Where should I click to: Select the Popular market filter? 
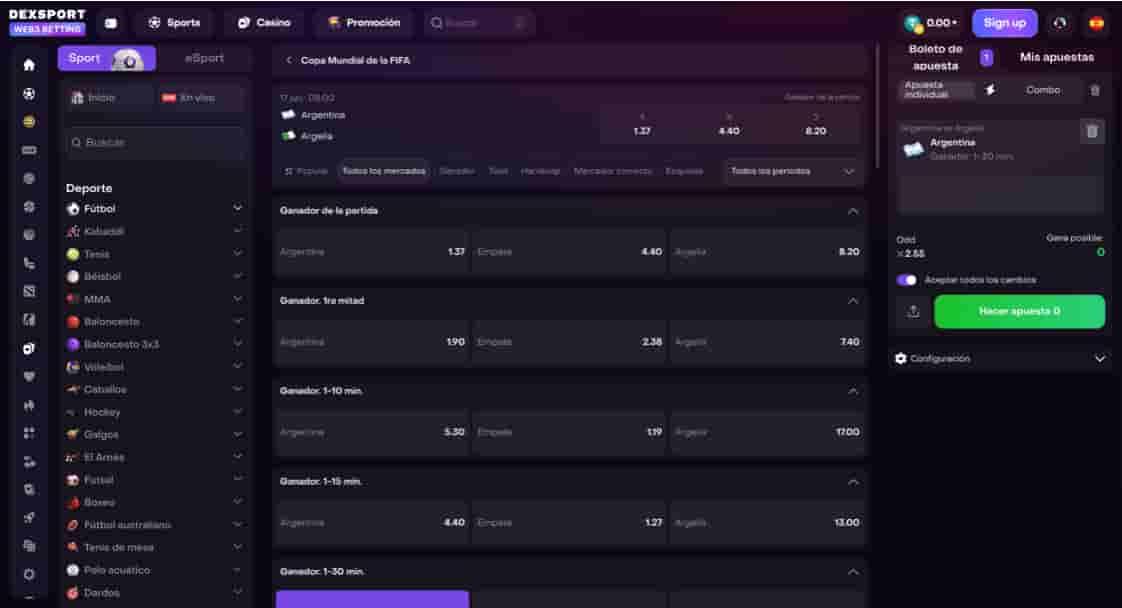coord(306,172)
